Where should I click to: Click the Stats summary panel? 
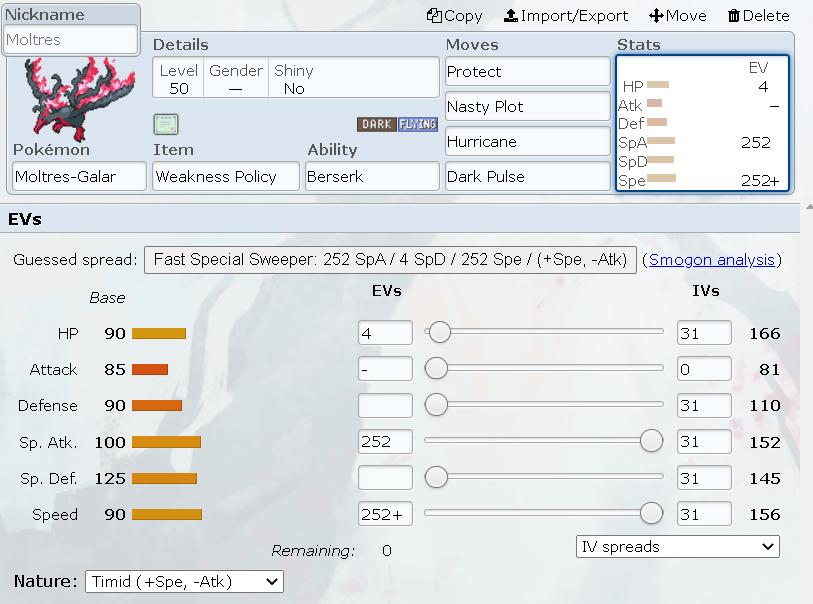tap(703, 124)
